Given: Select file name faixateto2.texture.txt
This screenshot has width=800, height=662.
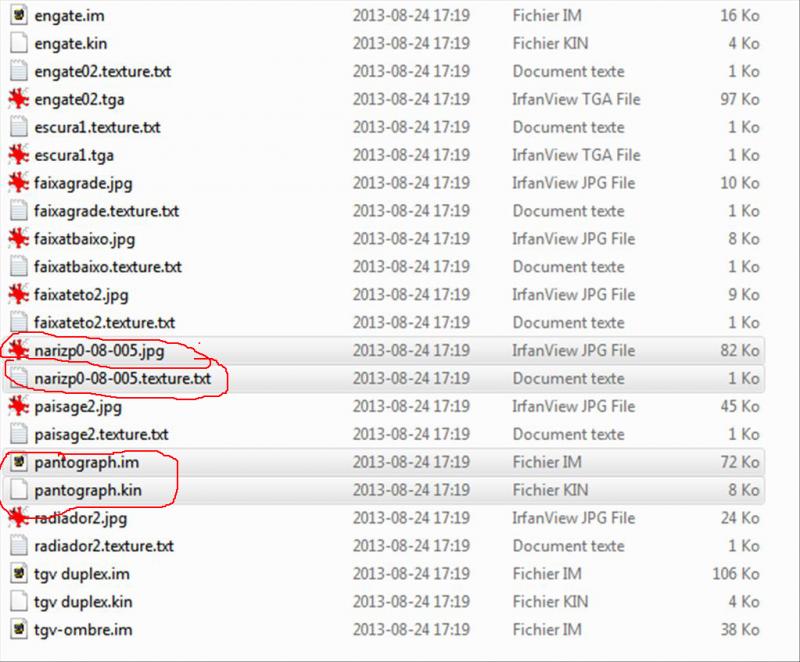Looking at the screenshot, I should (x=105, y=323).
